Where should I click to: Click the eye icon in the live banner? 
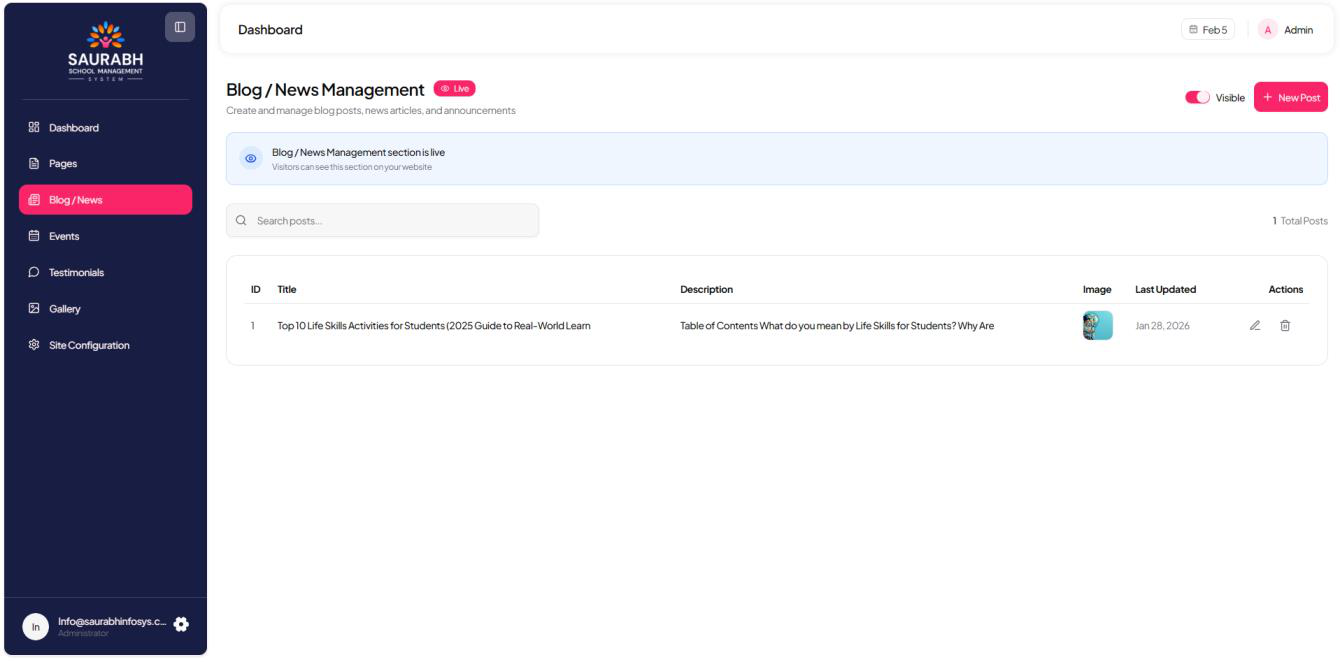pyautogui.click(x=251, y=159)
